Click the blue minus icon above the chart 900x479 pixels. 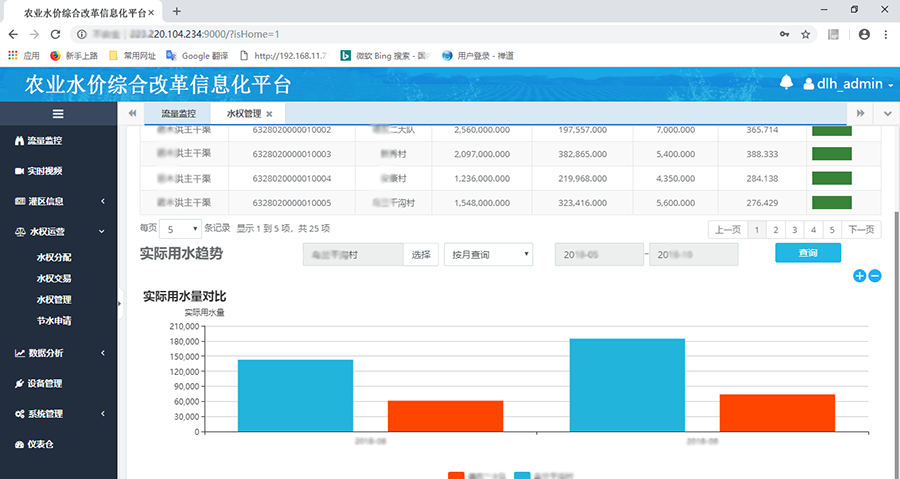875,276
